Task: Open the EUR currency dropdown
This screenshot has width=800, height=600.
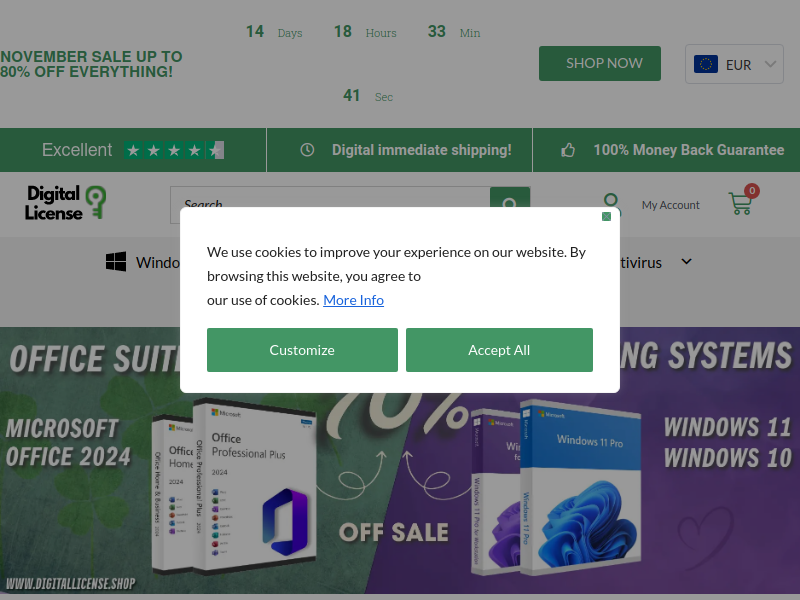Action: click(734, 64)
